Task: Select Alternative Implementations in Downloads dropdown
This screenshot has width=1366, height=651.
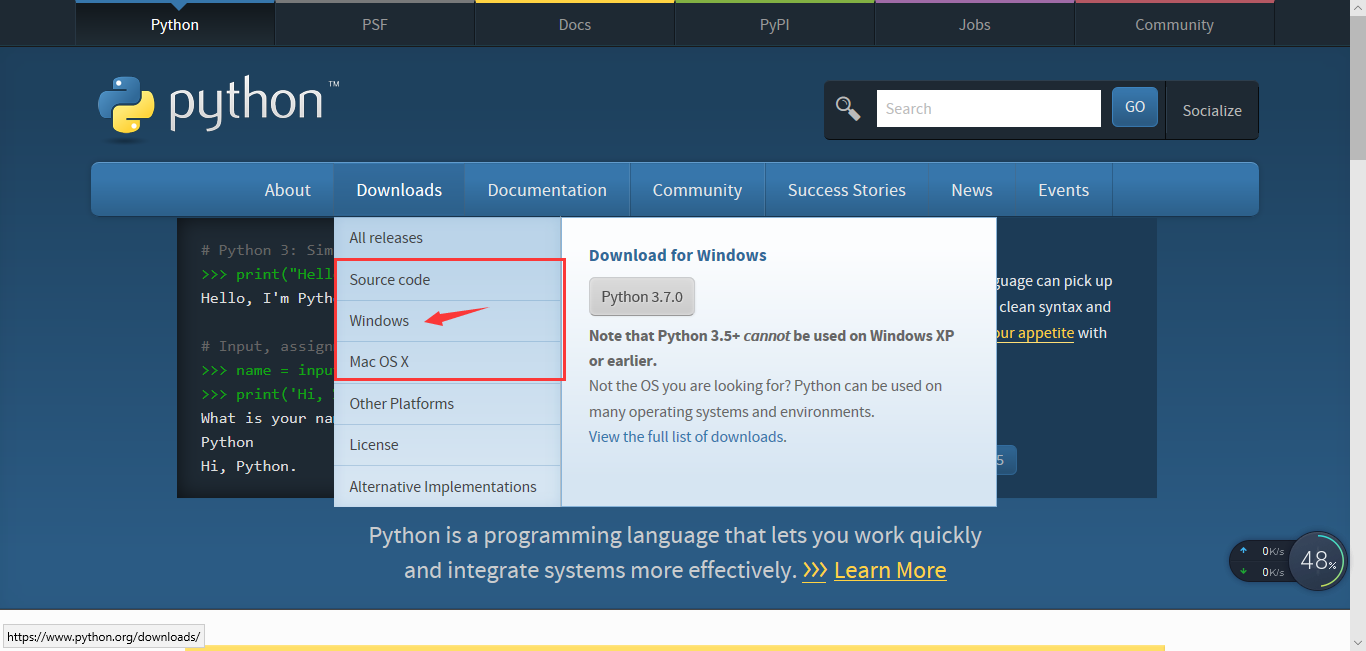Action: click(x=447, y=487)
